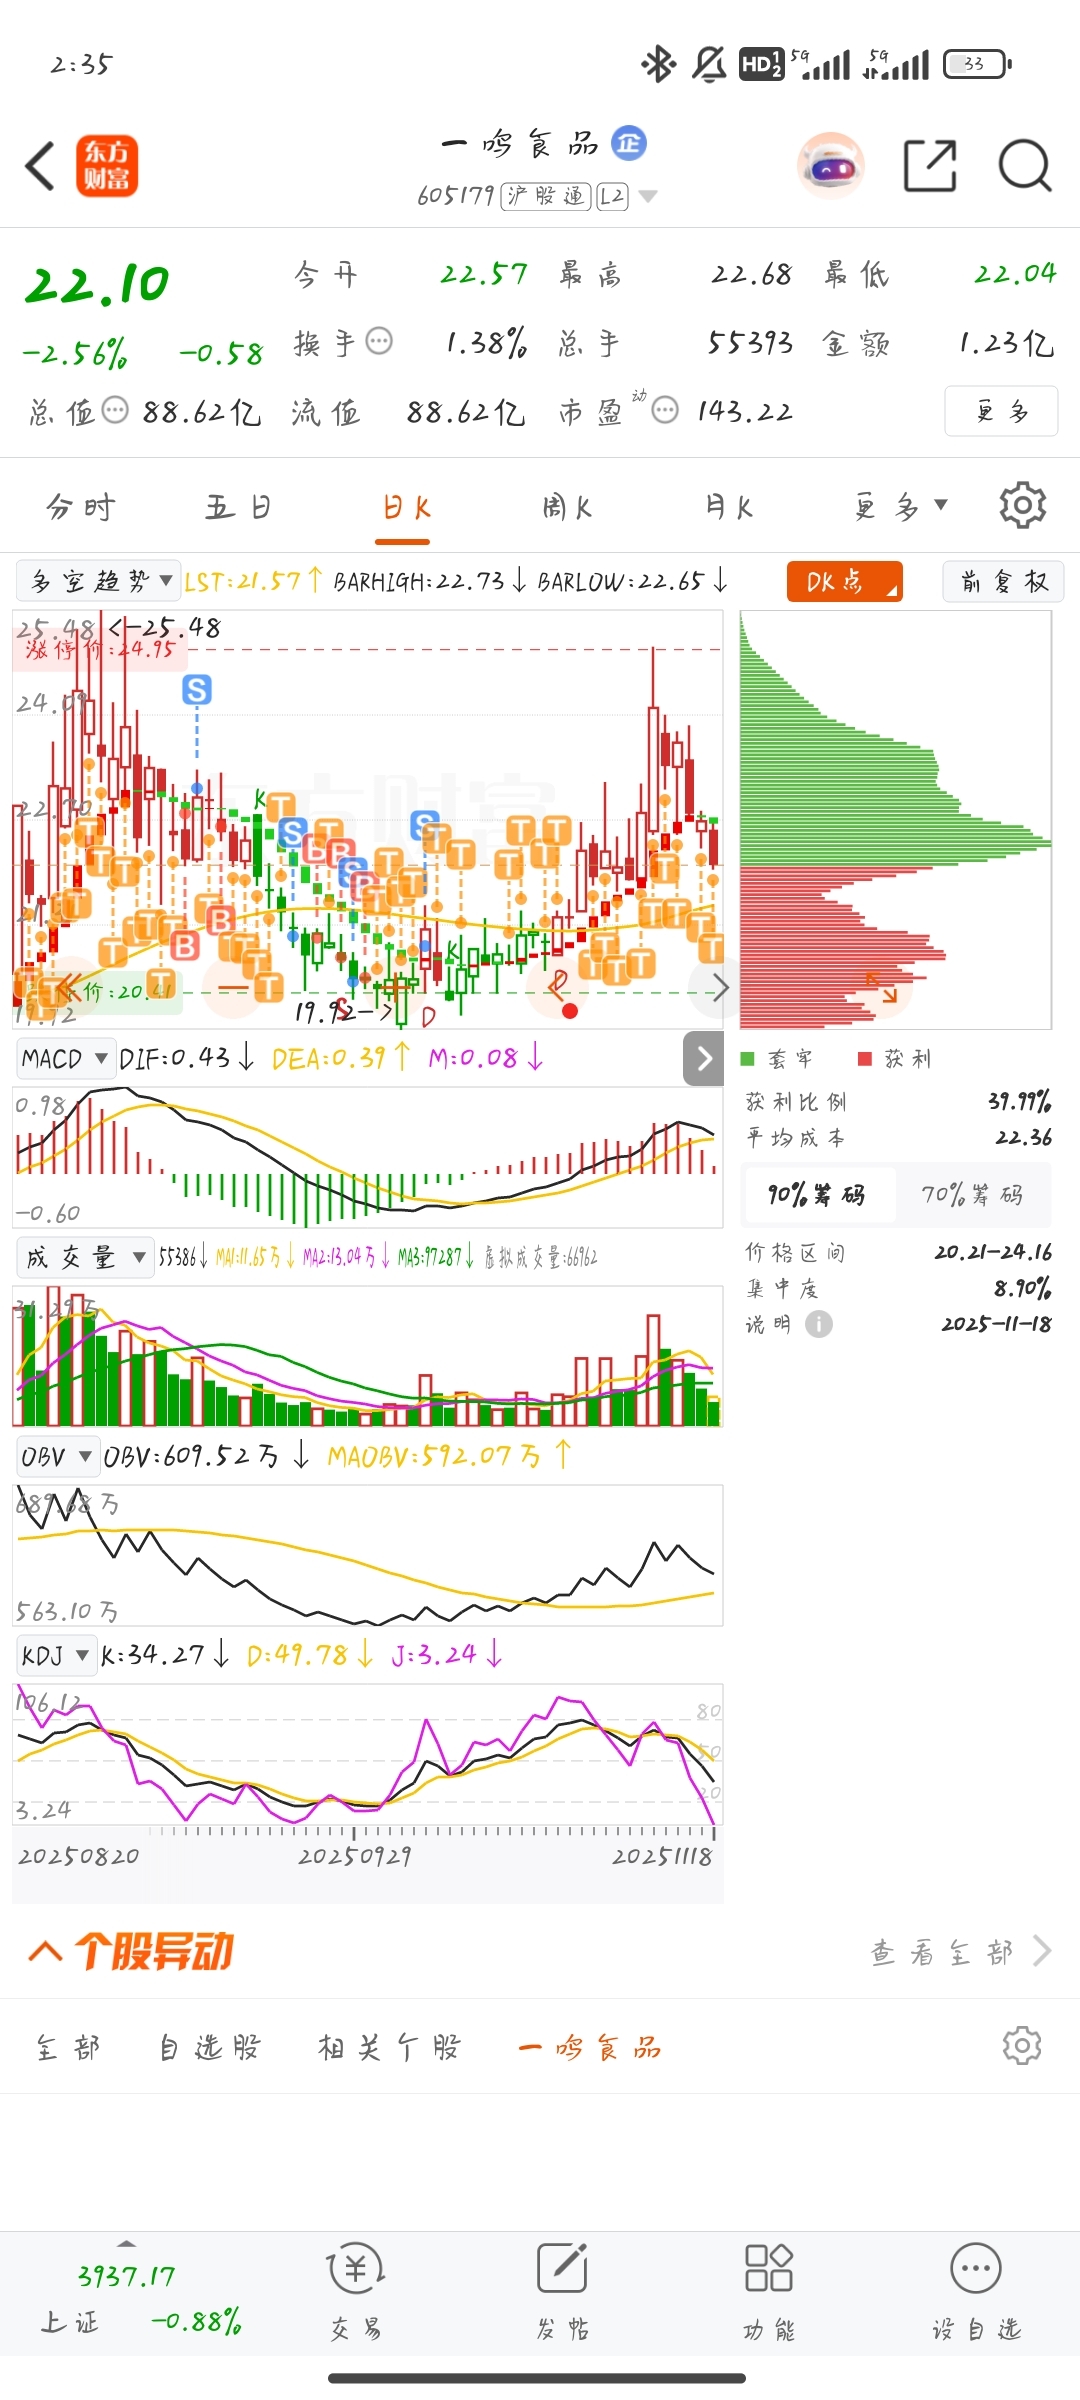Viewport: 1080px width, 2400px height.
Task: Select 自选股 filter tab
Action: point(211,2047)
